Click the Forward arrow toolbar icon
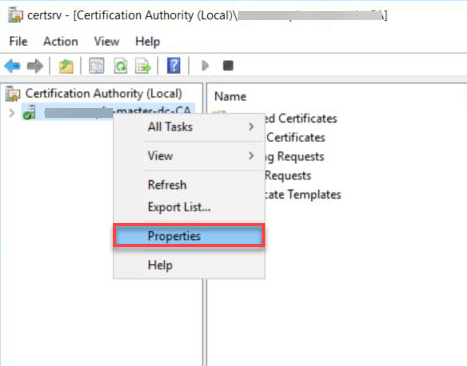The width and height of the screenshot is (467, 366). [35, 66]
